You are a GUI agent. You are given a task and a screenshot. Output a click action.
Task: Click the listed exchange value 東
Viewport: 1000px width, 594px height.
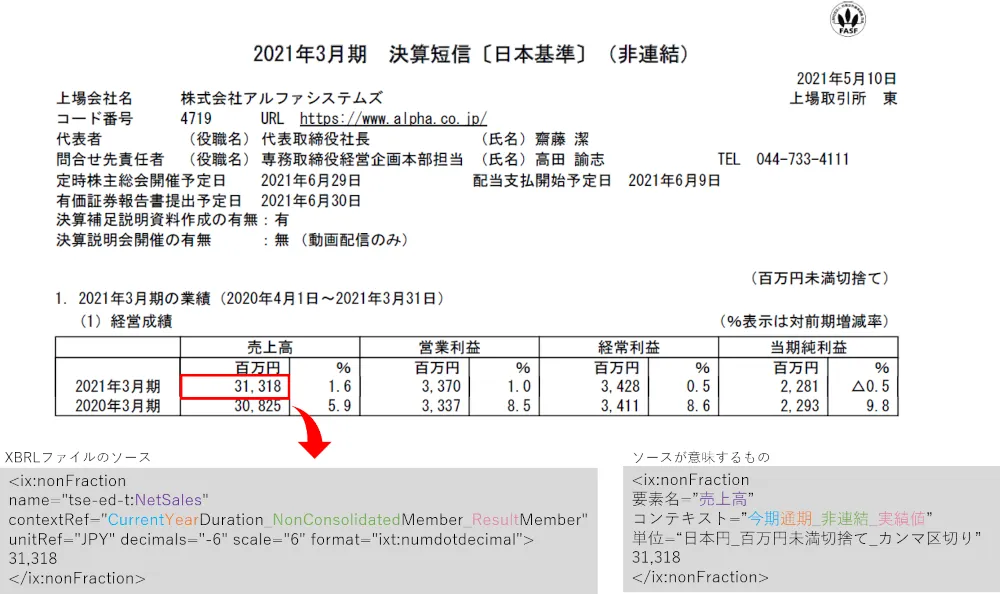point(890,98)
